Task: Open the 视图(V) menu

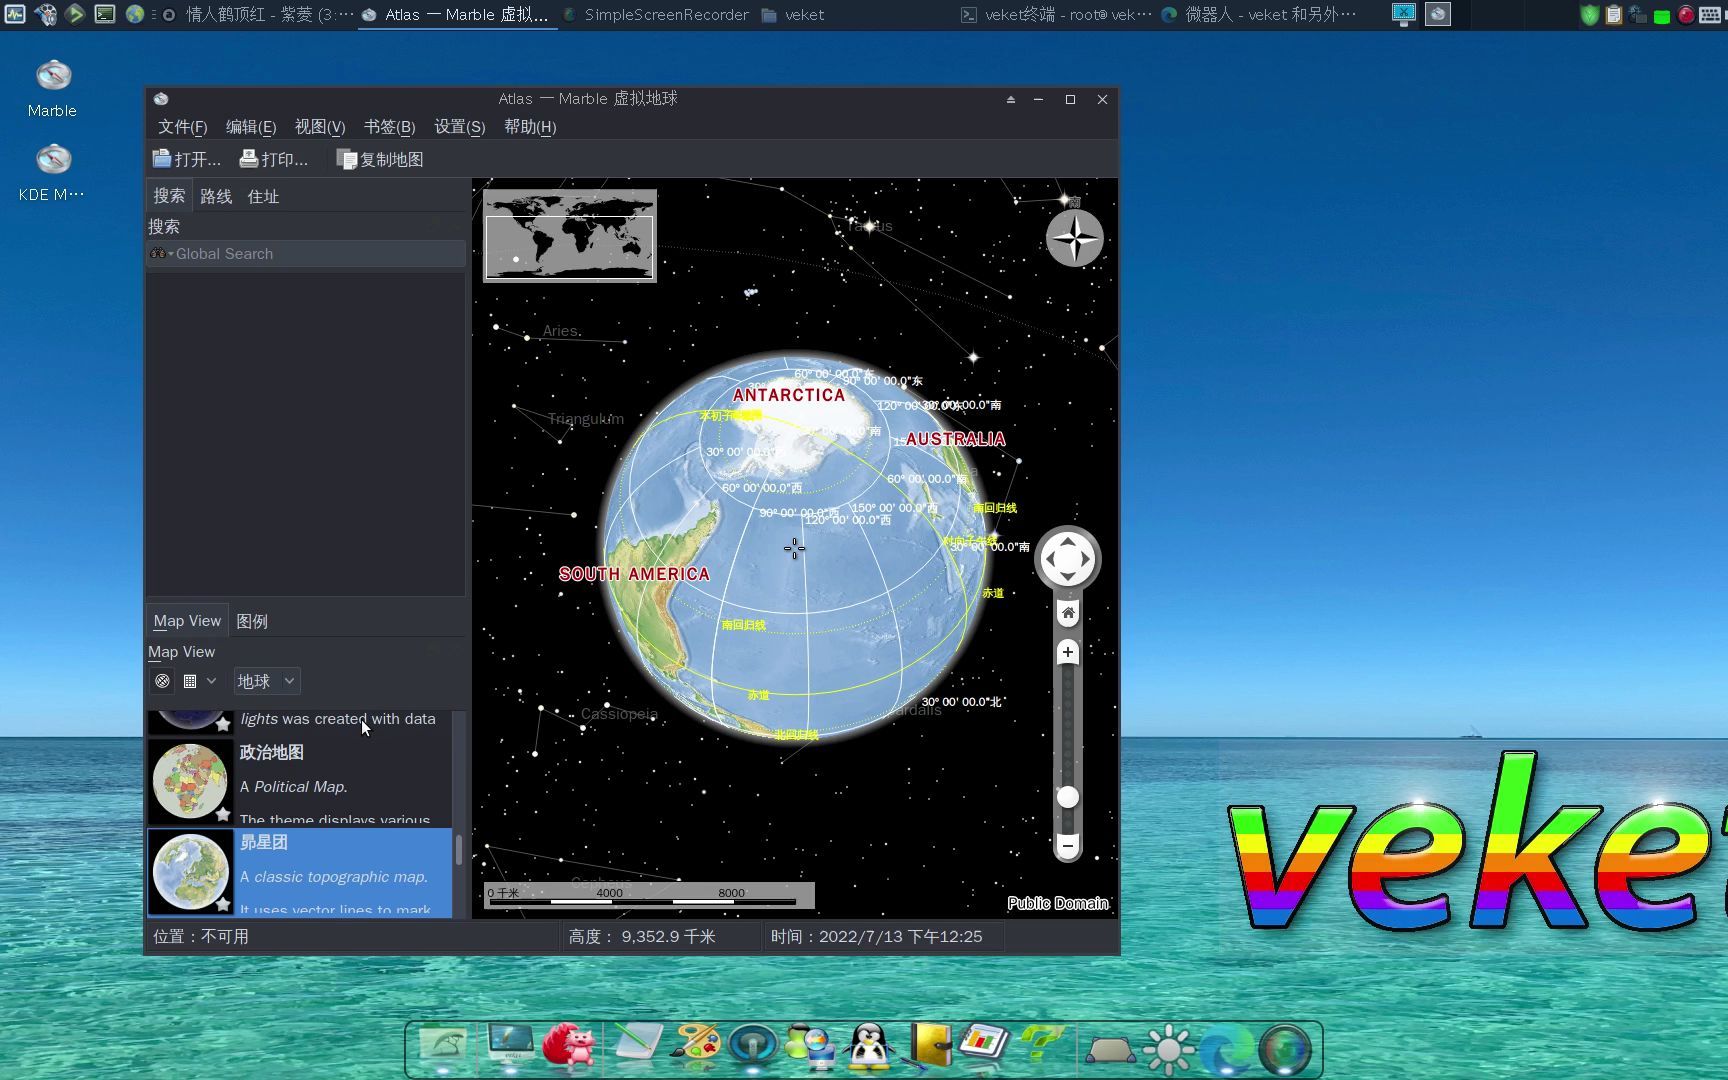Action: point(319,127)
